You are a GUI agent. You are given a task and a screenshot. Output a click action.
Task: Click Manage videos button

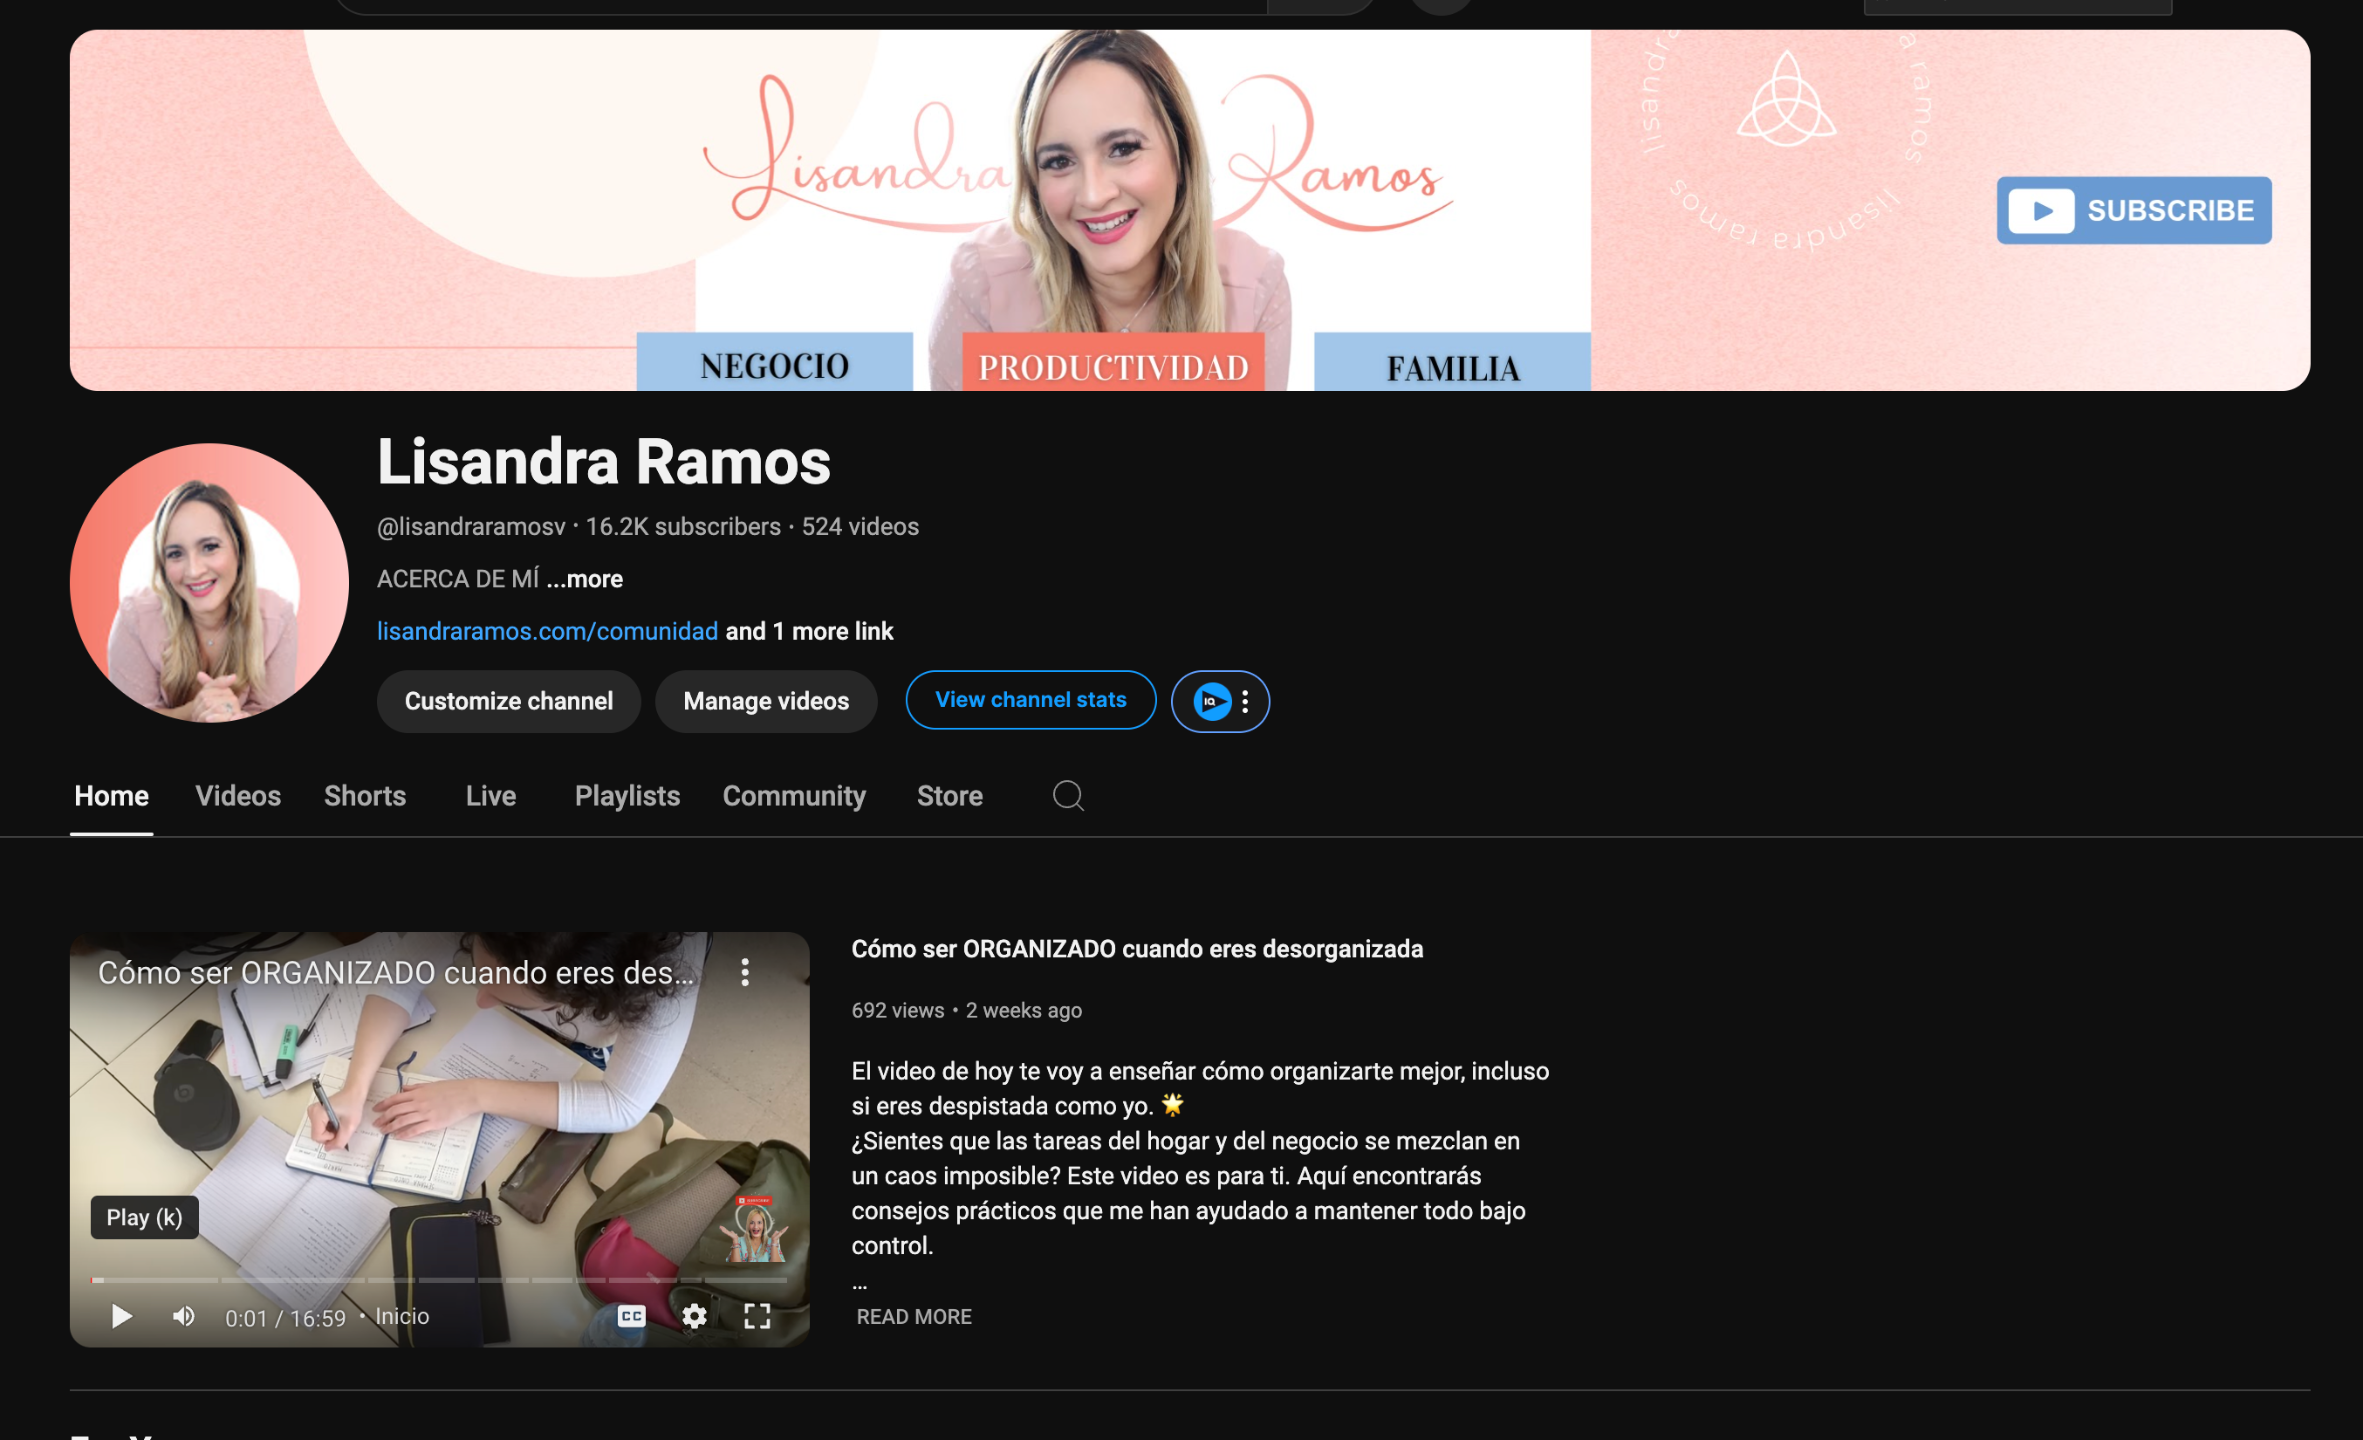point(766,701)
